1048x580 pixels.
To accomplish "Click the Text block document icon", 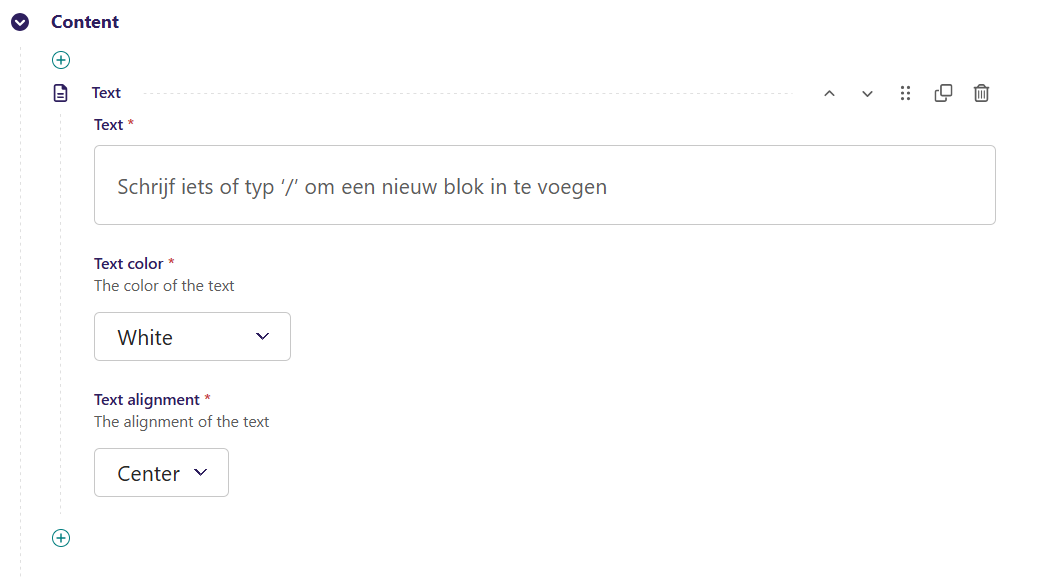I will 61,93.
